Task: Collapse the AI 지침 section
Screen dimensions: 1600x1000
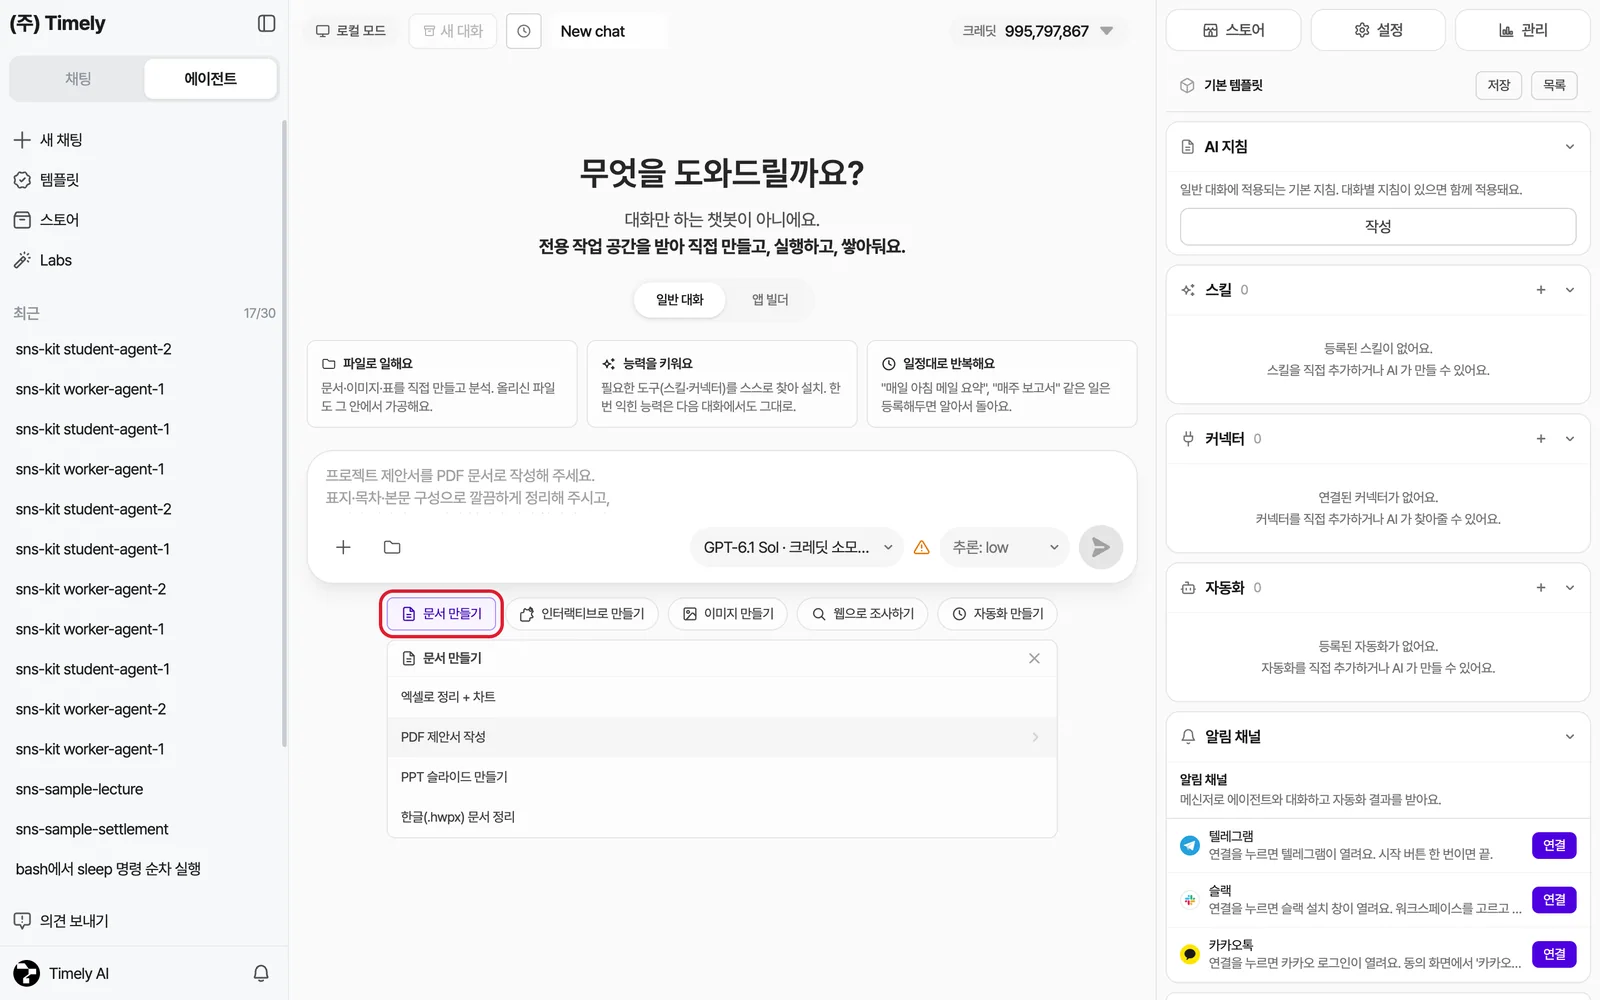Action: pyautogui.click(x=1570, y=147)
